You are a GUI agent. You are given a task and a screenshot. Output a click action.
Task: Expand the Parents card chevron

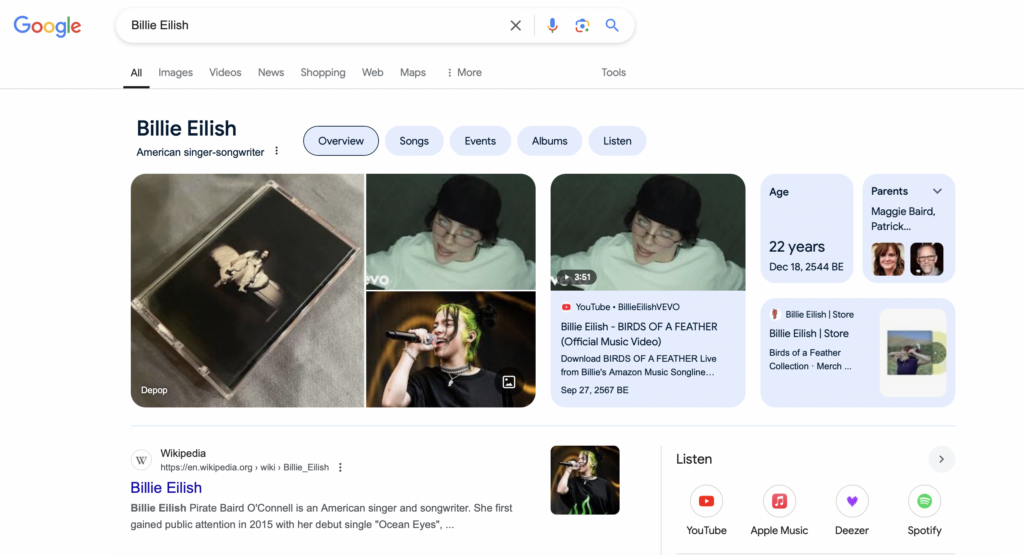937,191
